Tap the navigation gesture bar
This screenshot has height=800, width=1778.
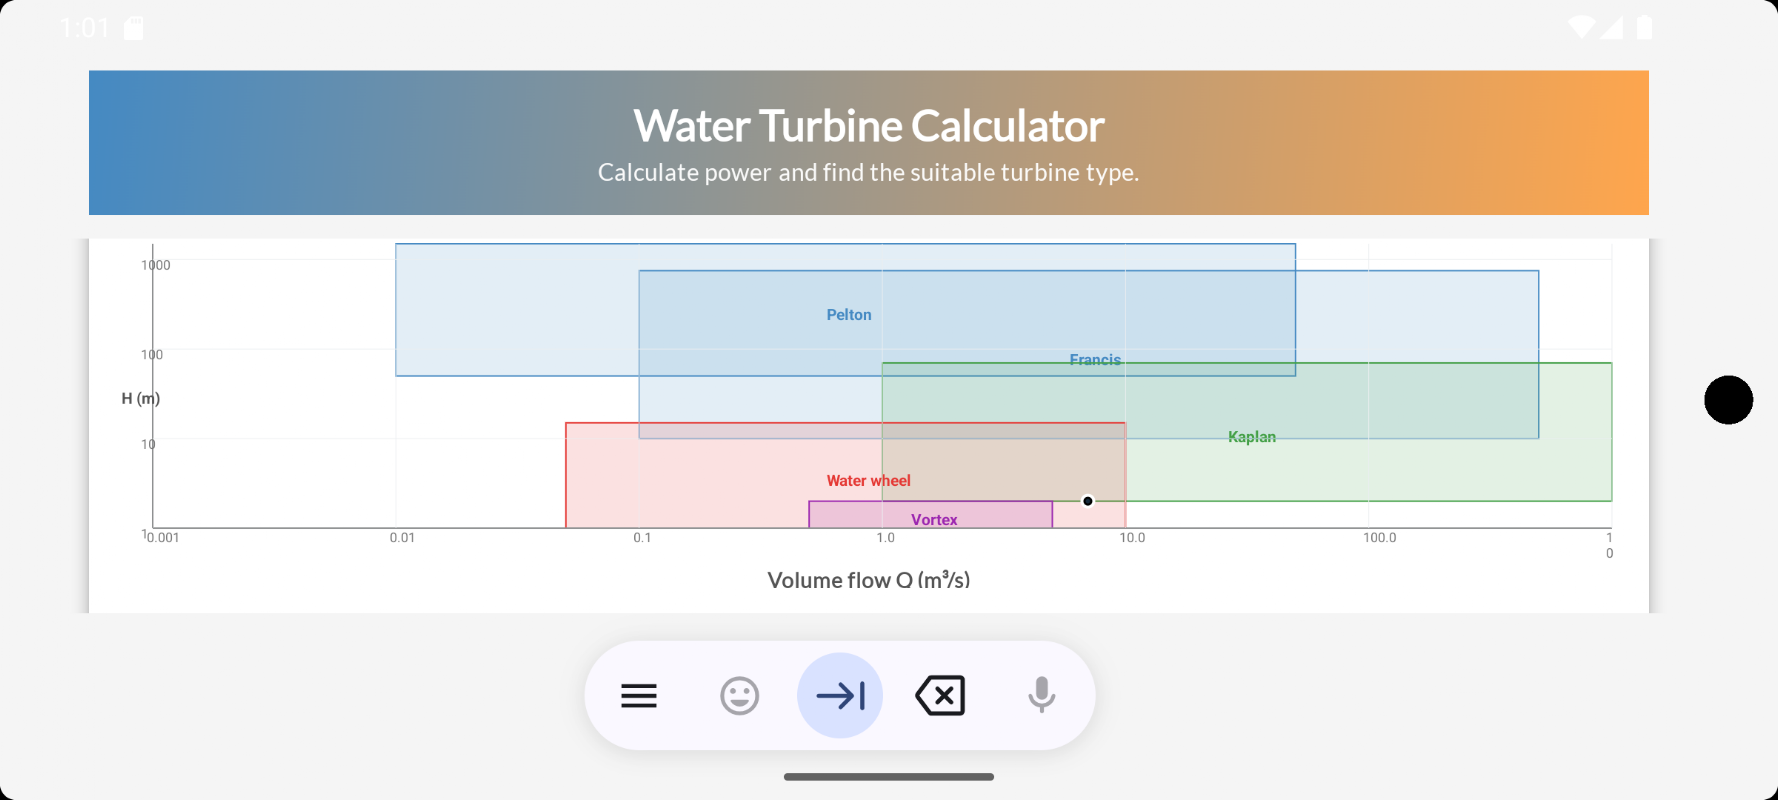[889, 777]
